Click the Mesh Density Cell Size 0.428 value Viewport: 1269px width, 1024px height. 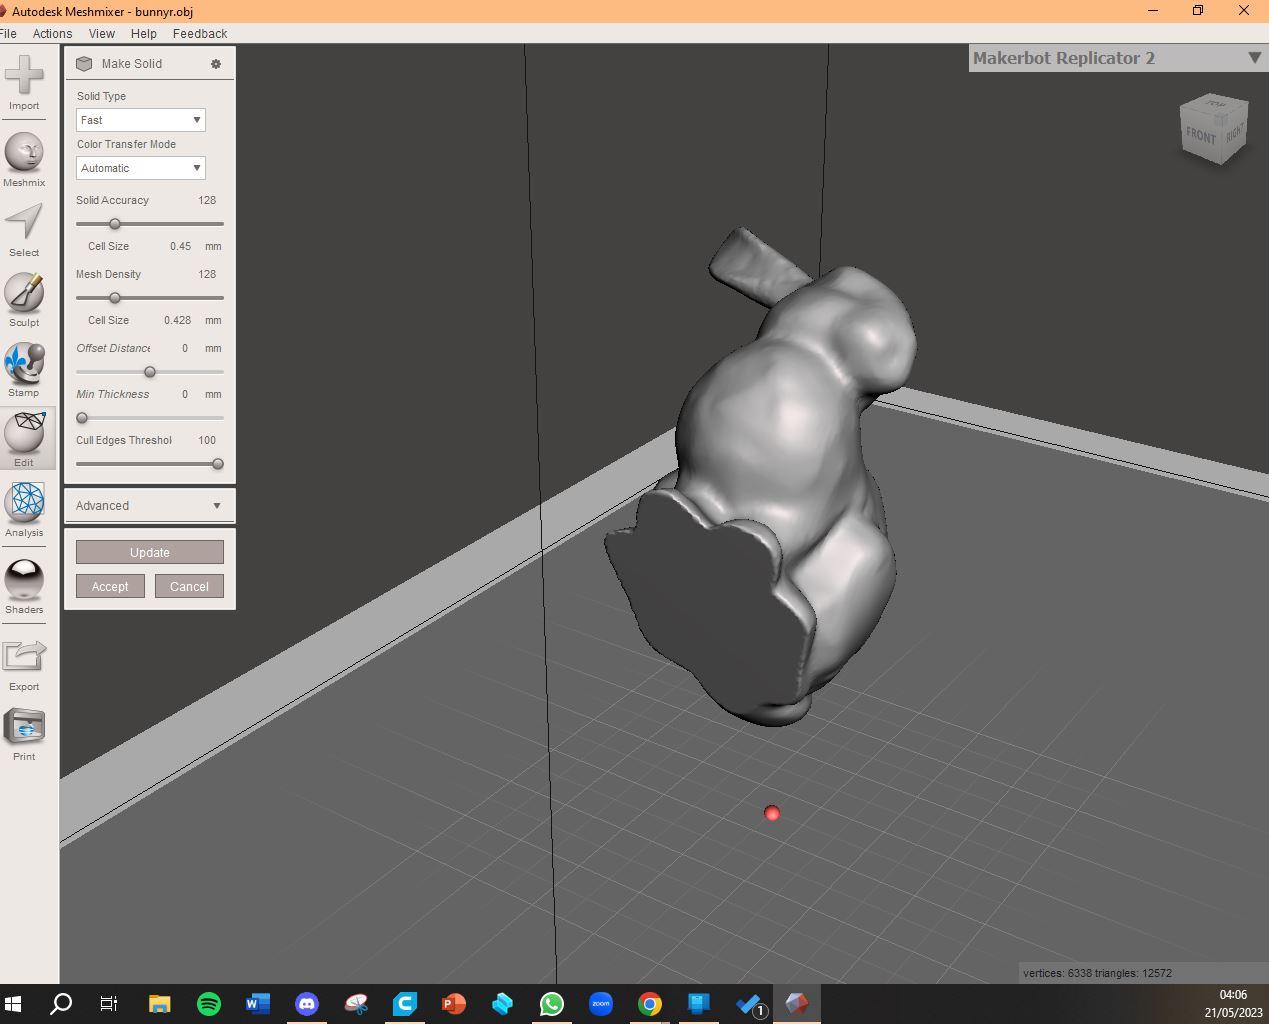click(x=178, y=320)
